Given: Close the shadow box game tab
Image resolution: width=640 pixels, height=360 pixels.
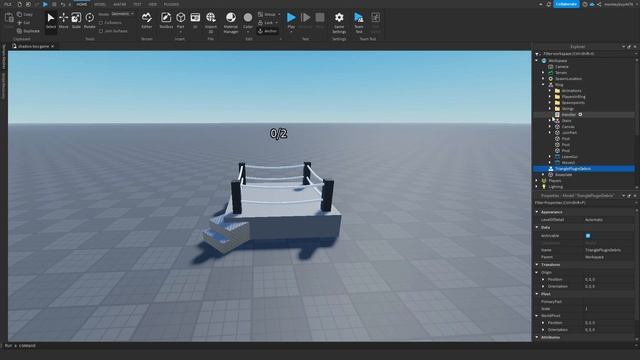Looking at the screenshot, I should pos(53,47).
